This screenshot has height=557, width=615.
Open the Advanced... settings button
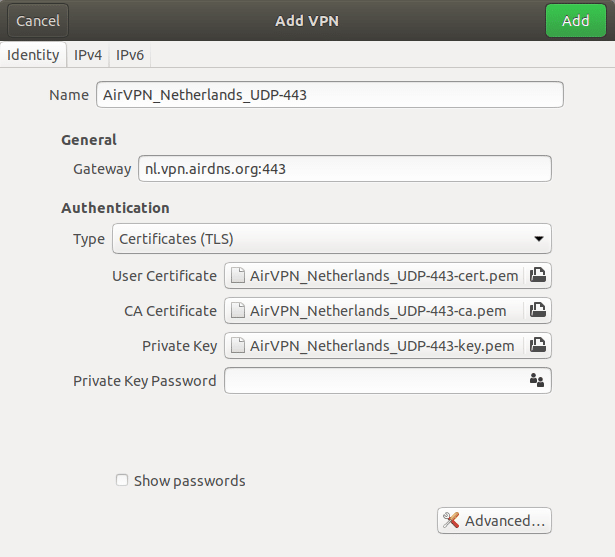pos(494,521)
